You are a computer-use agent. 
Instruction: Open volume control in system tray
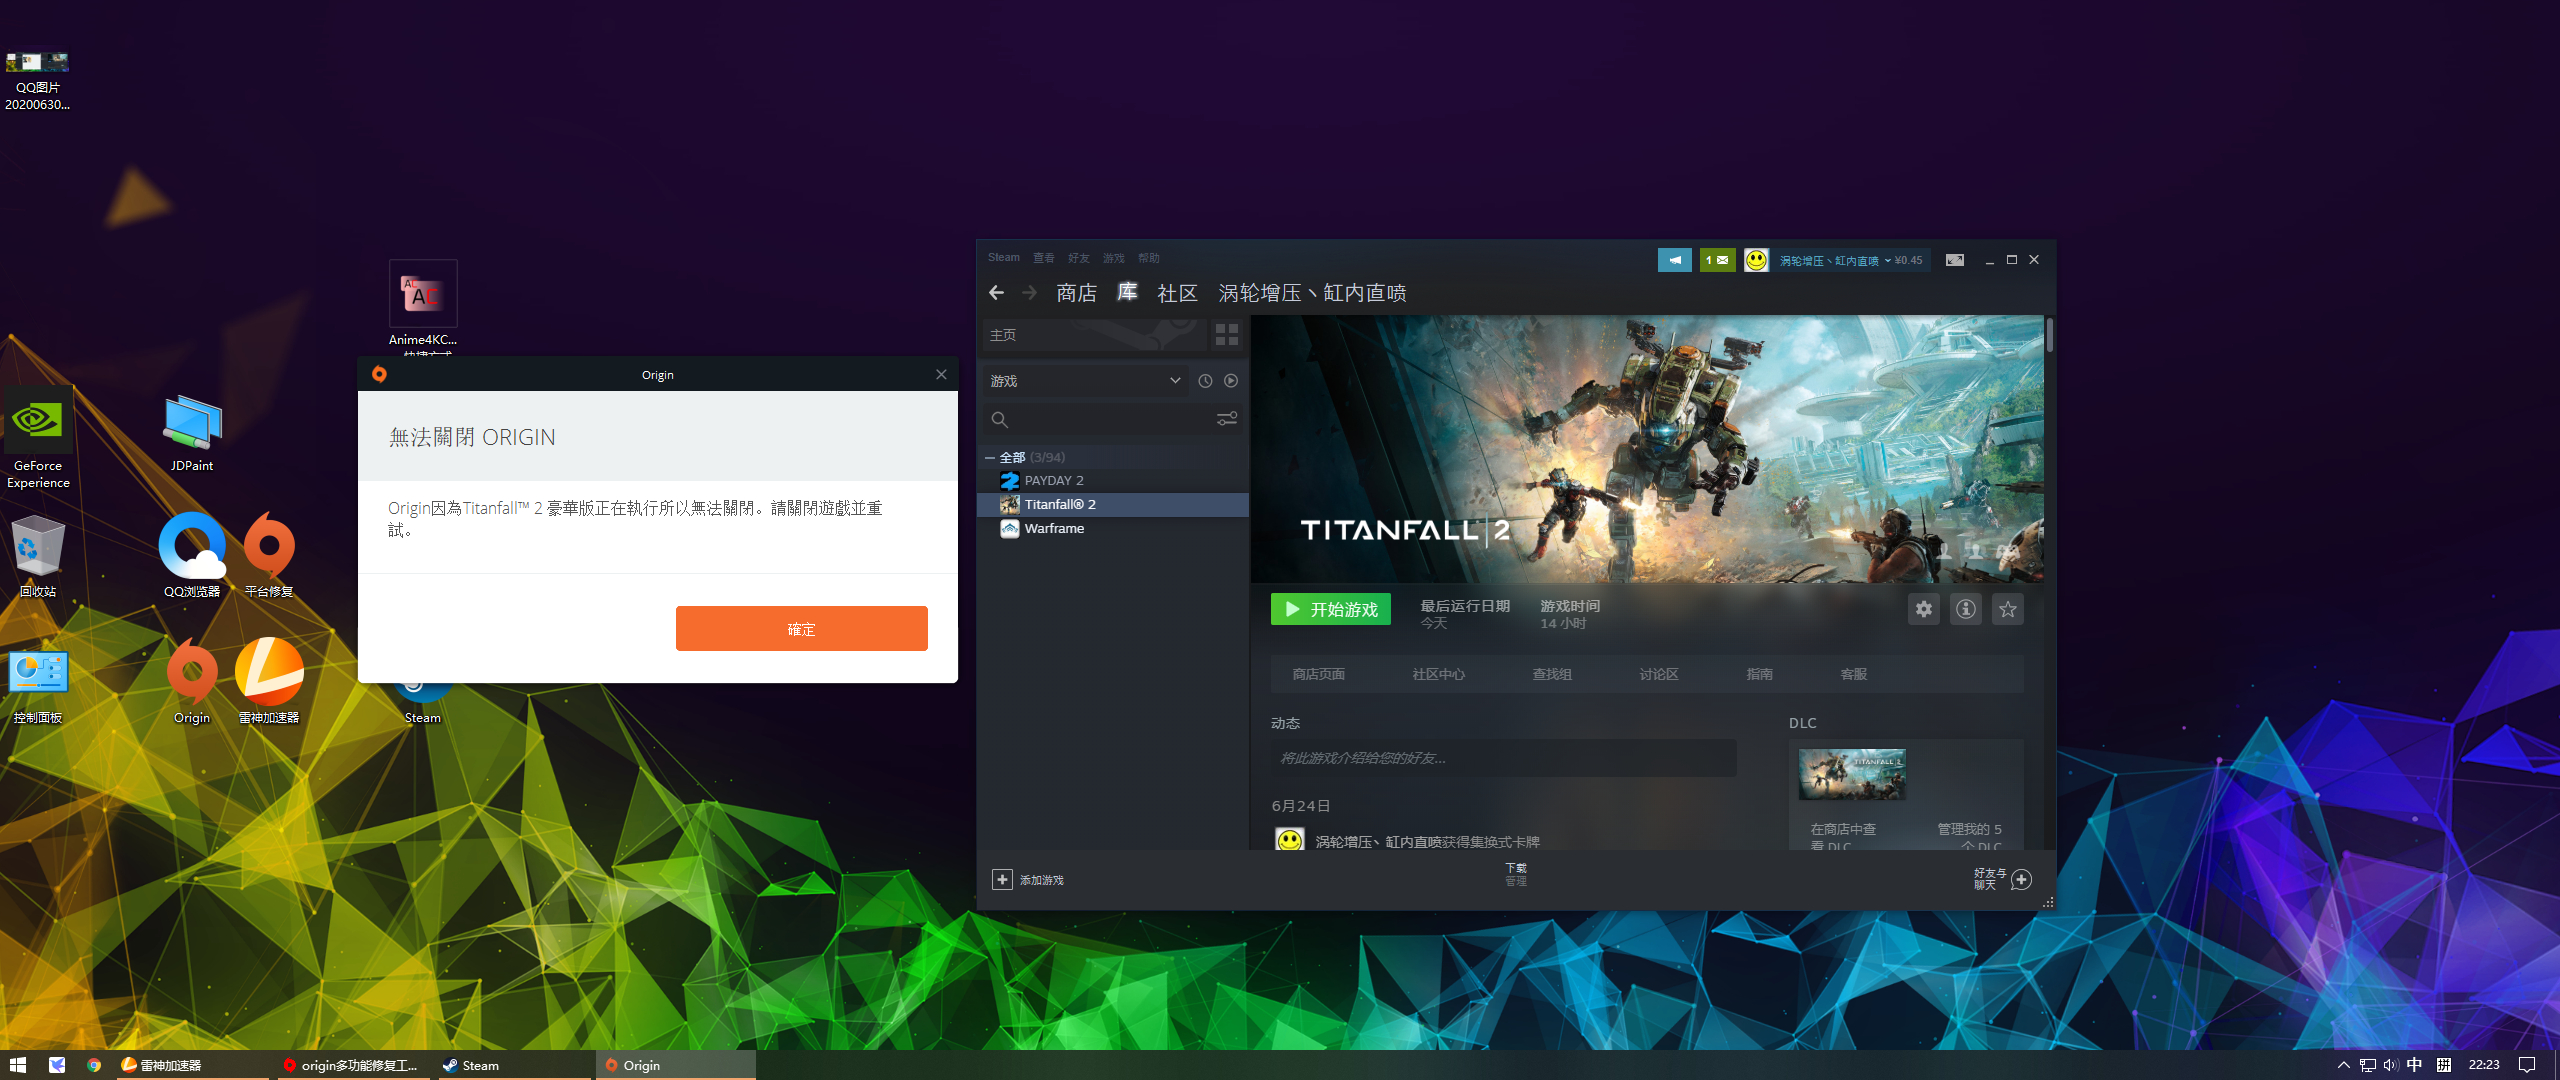[x=2391, y=1065]
